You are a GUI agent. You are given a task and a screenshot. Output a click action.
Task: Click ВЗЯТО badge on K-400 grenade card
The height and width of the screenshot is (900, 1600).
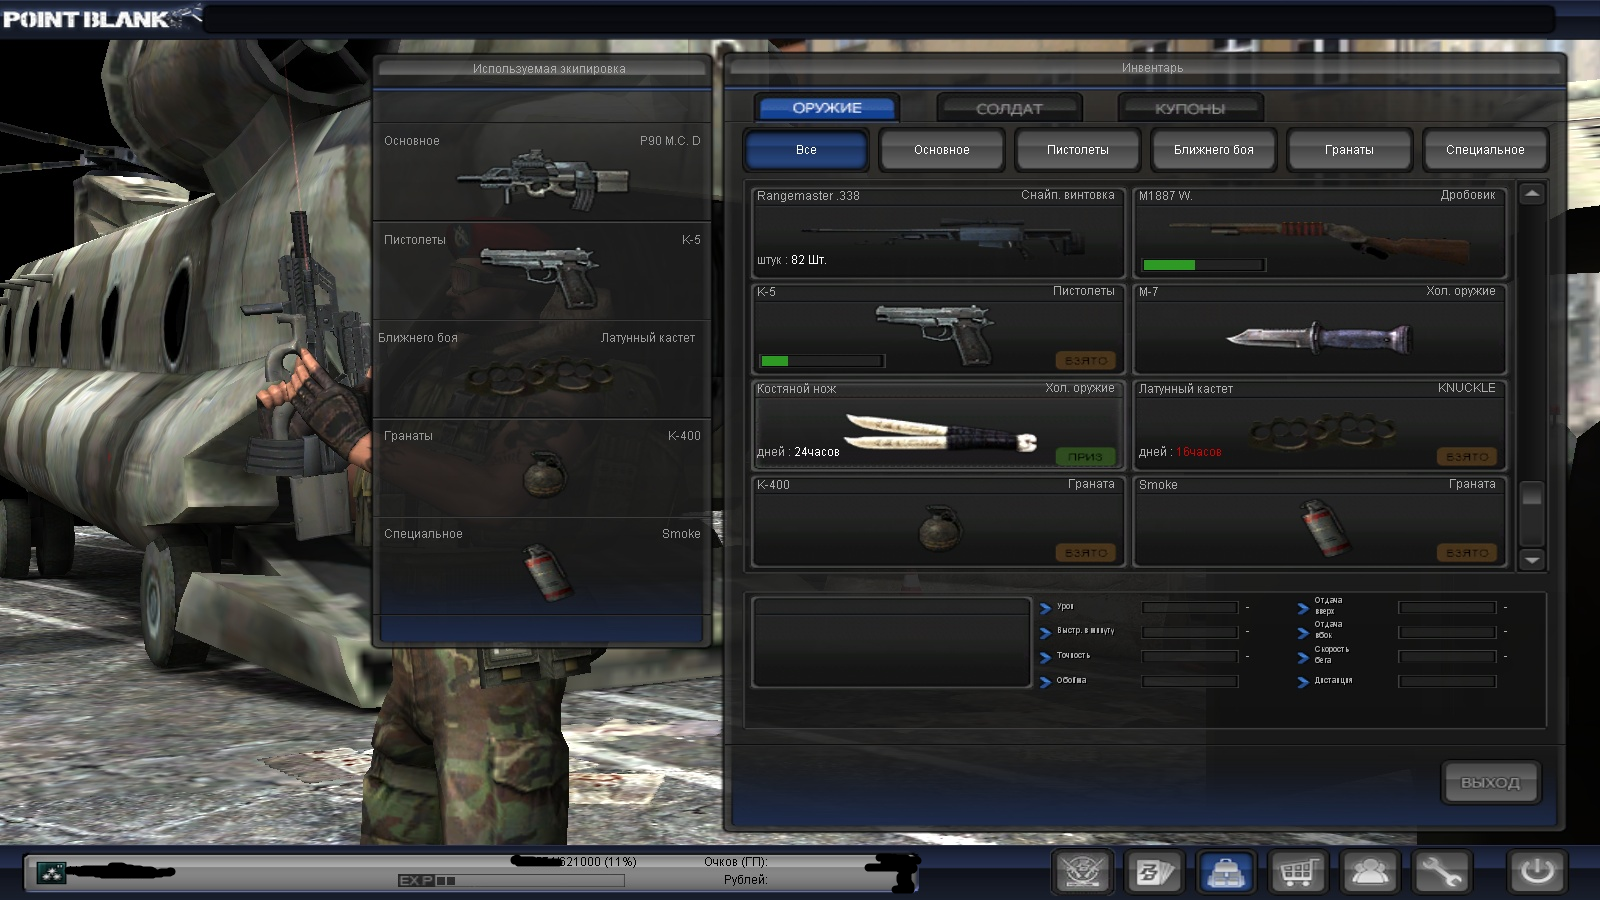point(1085,552)
